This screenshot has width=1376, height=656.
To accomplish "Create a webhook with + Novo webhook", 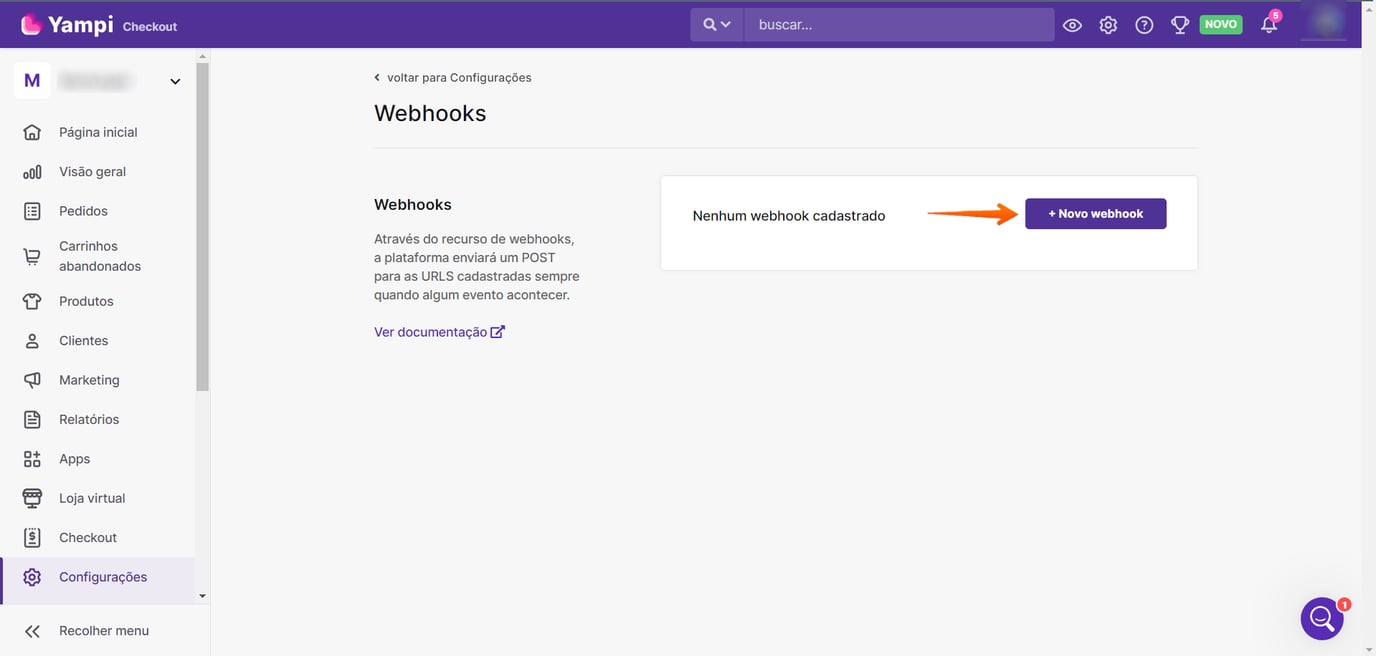I will pyautogui.click(x=1095, y=213).
